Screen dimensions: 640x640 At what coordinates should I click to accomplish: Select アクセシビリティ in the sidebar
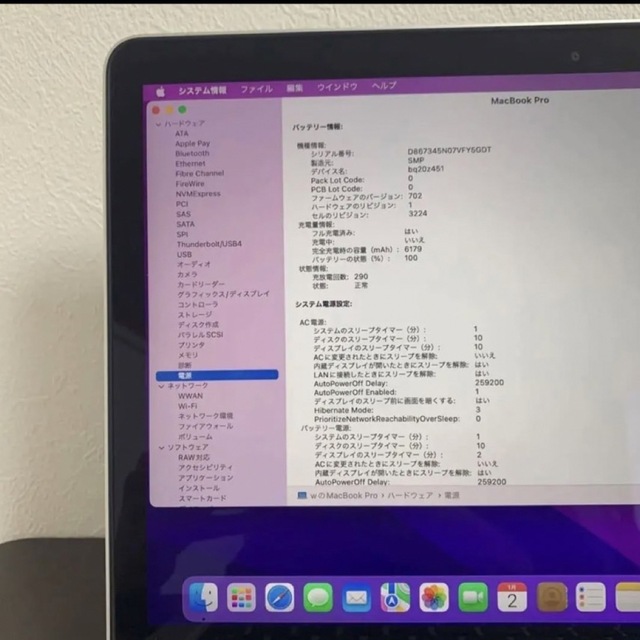[x=206, y=468]
